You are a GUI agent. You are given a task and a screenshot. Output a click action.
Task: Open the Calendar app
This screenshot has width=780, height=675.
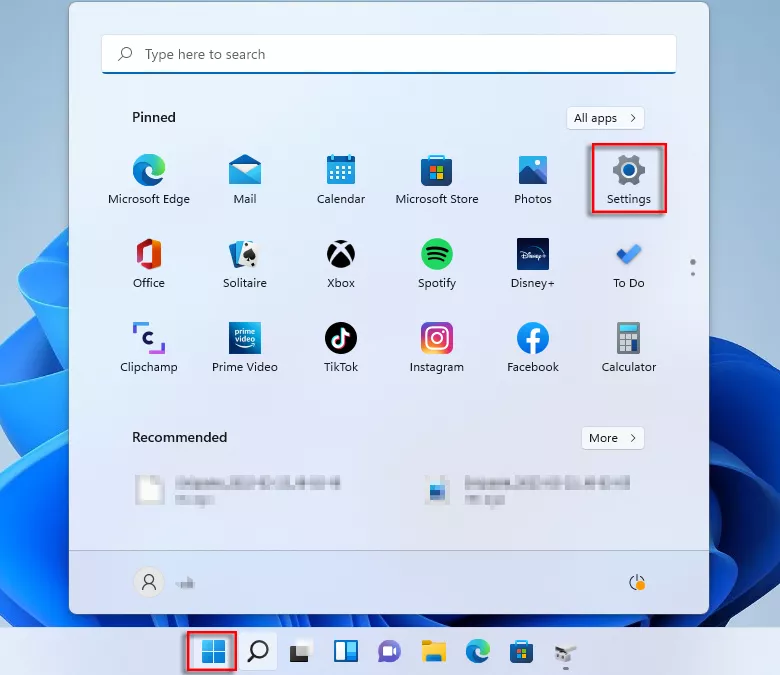pyautogui.click(x=341, y=179)
